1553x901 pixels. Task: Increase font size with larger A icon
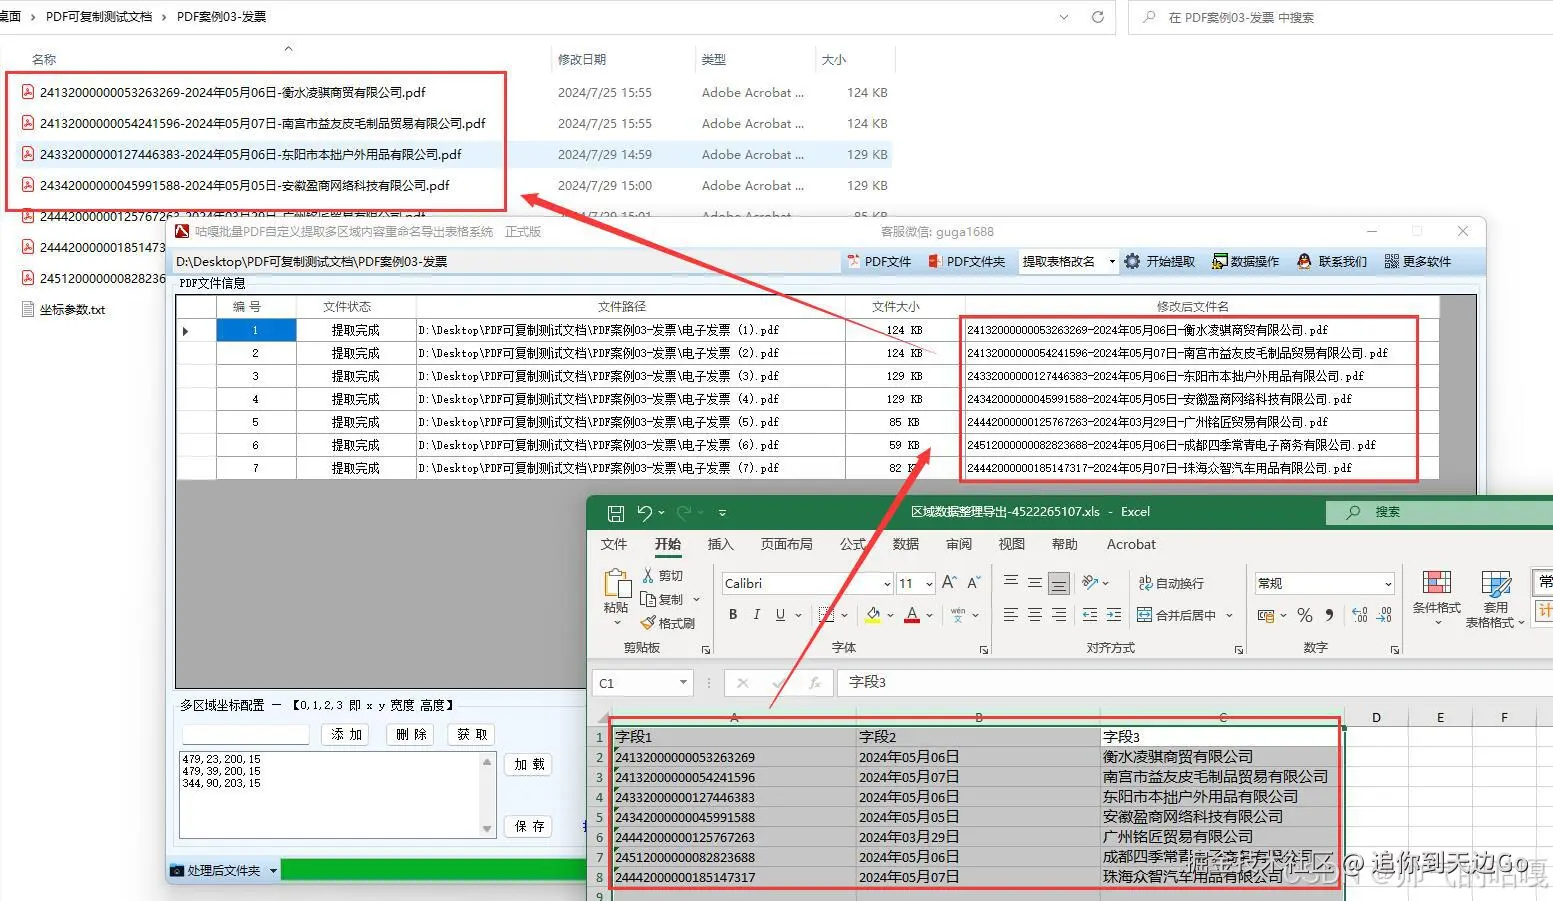pos(949,582)
